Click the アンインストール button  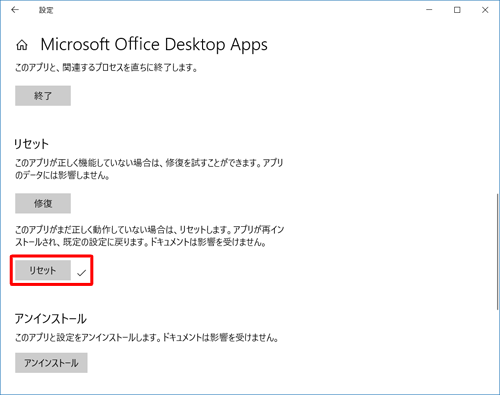click(51, 363)
